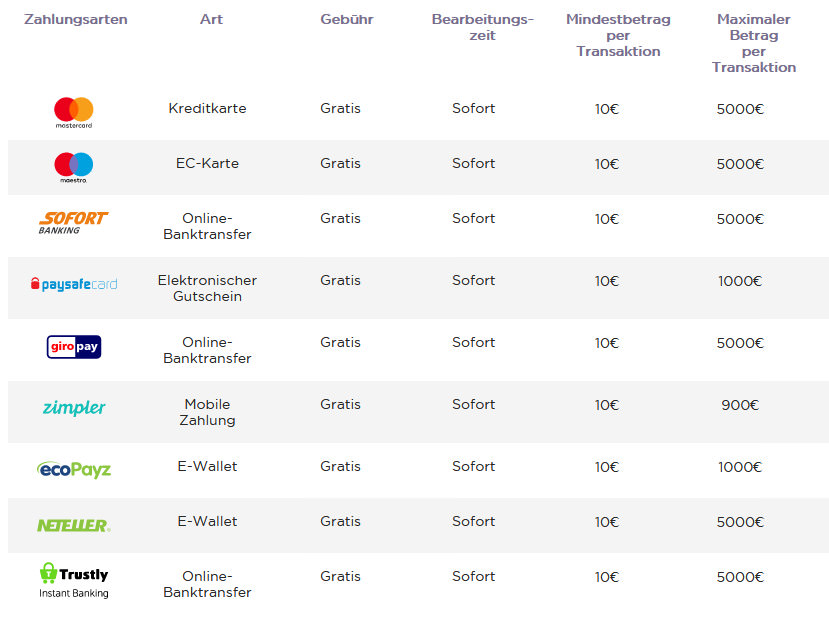This screenshot has width=829, height=621.
Task: Click the Mindestbetrag per Transaktion header
Action: (618, 35)
